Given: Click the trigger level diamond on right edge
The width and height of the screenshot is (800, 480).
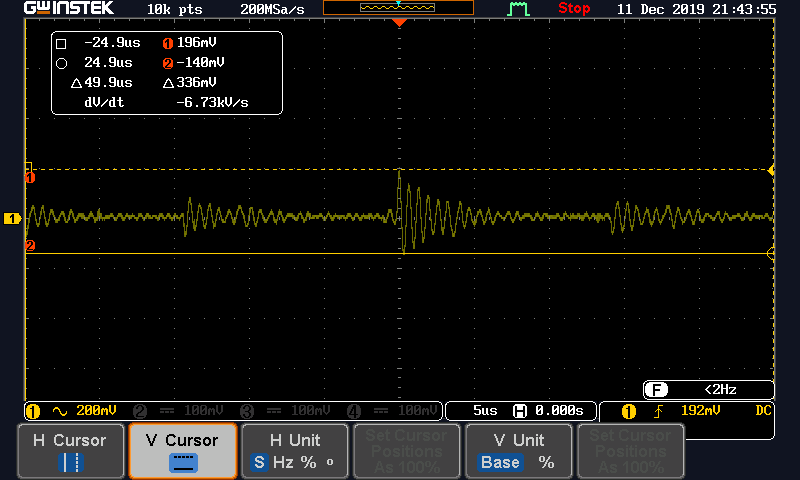Looking at the screenshot, I should pyautogui.click(x=771, y=170).
